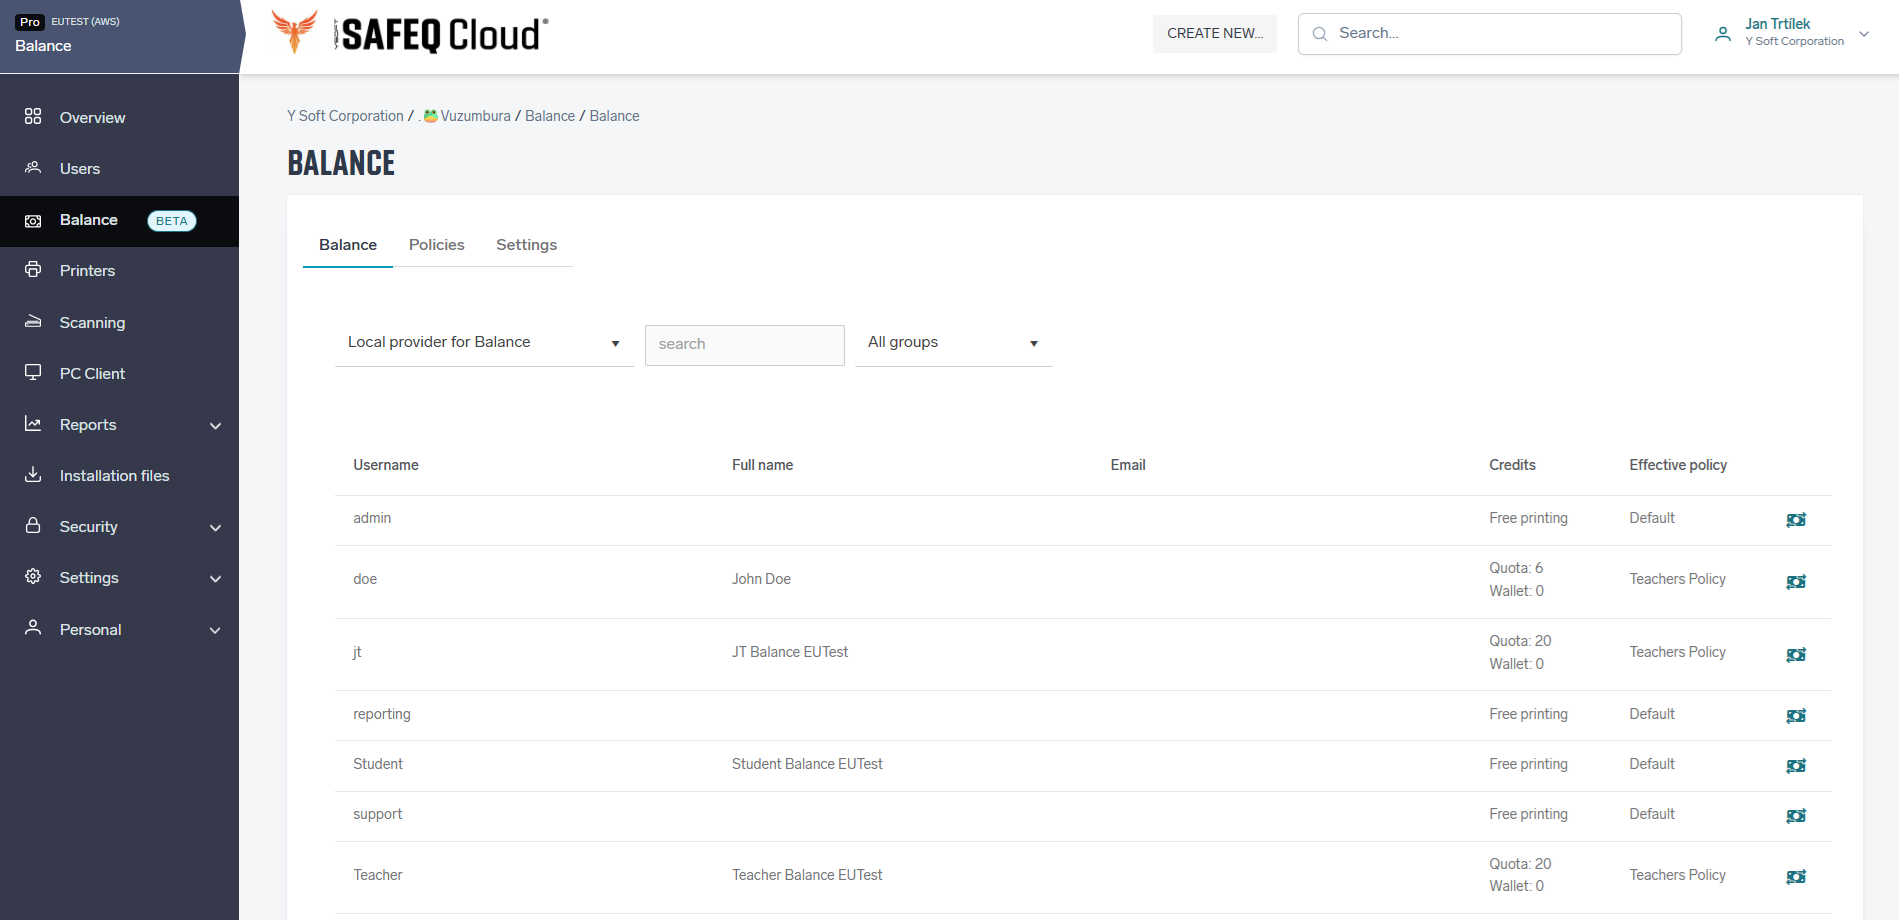This screenshot has width=1899, height=920.
Task: Follow the Vuzumbura breadcrumb link
Action: point(467,116)
